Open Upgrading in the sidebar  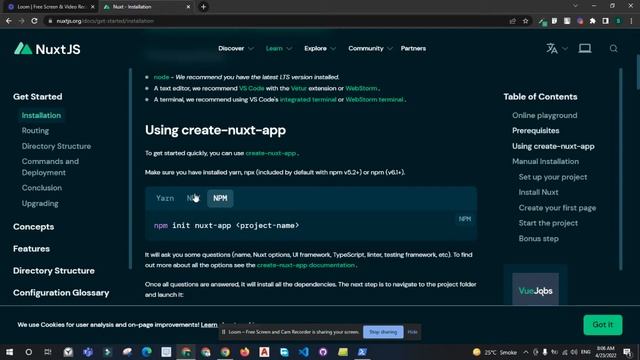click(40, 203)
